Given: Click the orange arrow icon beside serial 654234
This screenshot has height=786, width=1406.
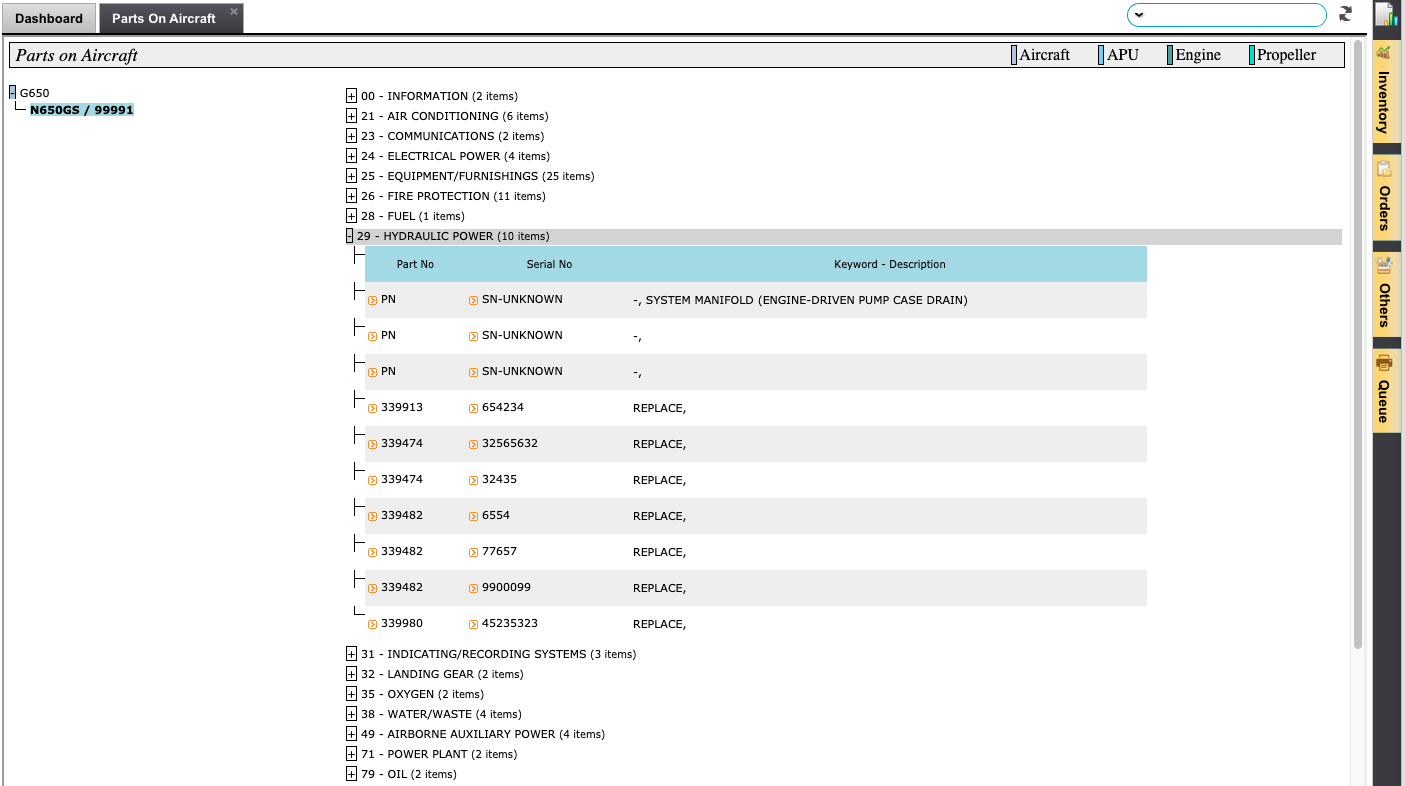Looking at the screenshot, I should point(472,408).
